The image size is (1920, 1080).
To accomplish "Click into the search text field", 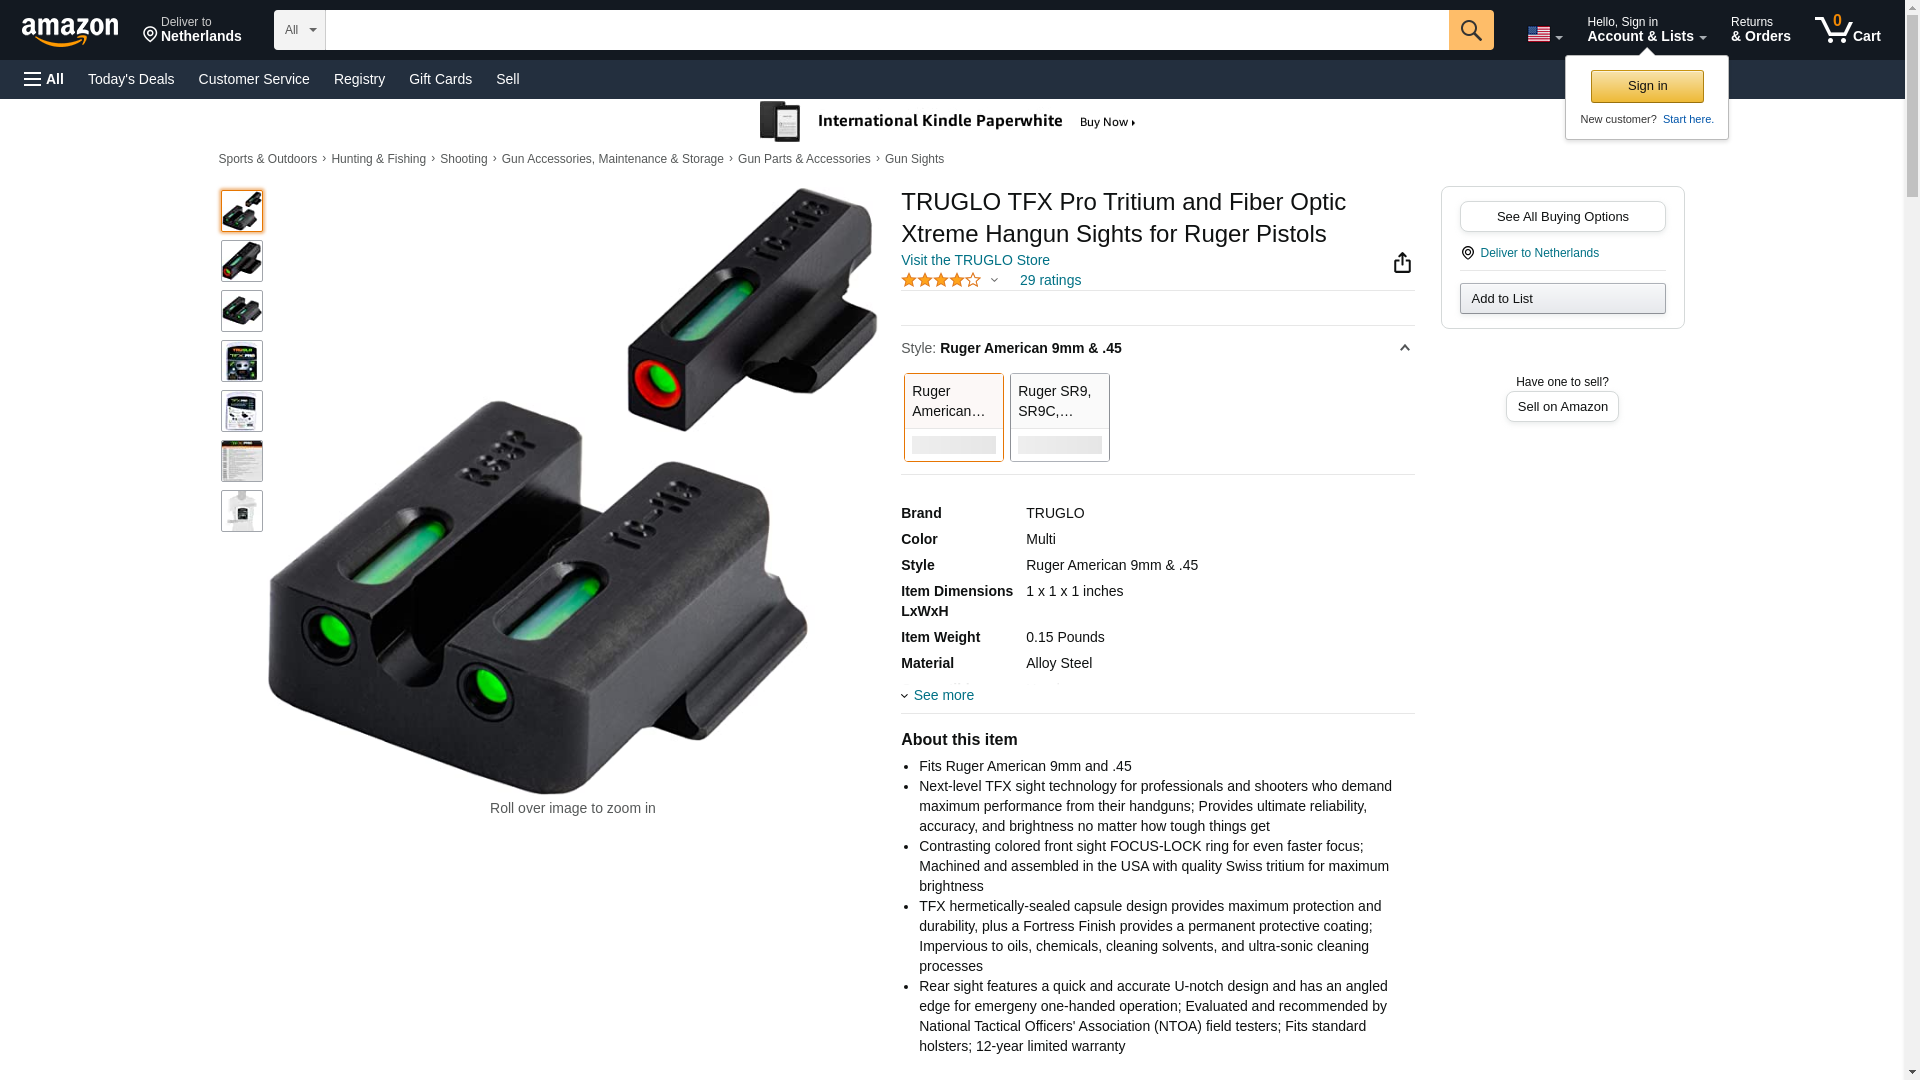I will (887, 30).
